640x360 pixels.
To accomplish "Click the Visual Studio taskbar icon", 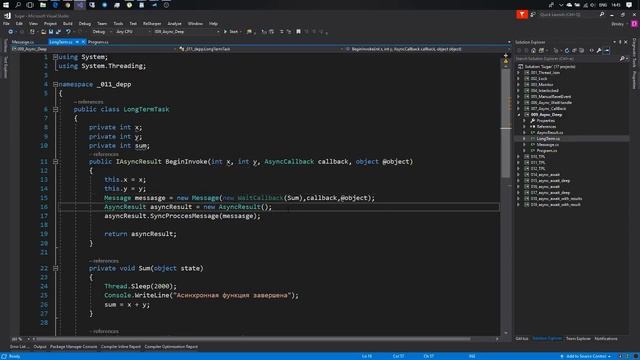I will 80,5.
